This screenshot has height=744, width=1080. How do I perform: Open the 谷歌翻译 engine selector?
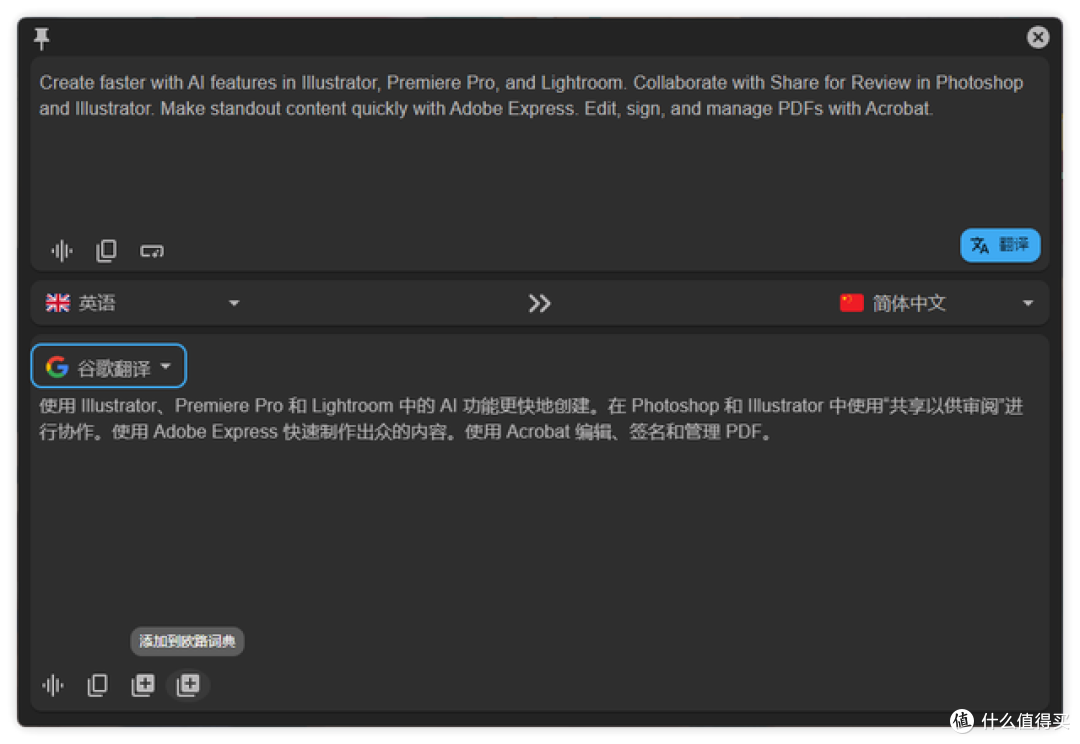pyautogui.click(x=109, y=366)
